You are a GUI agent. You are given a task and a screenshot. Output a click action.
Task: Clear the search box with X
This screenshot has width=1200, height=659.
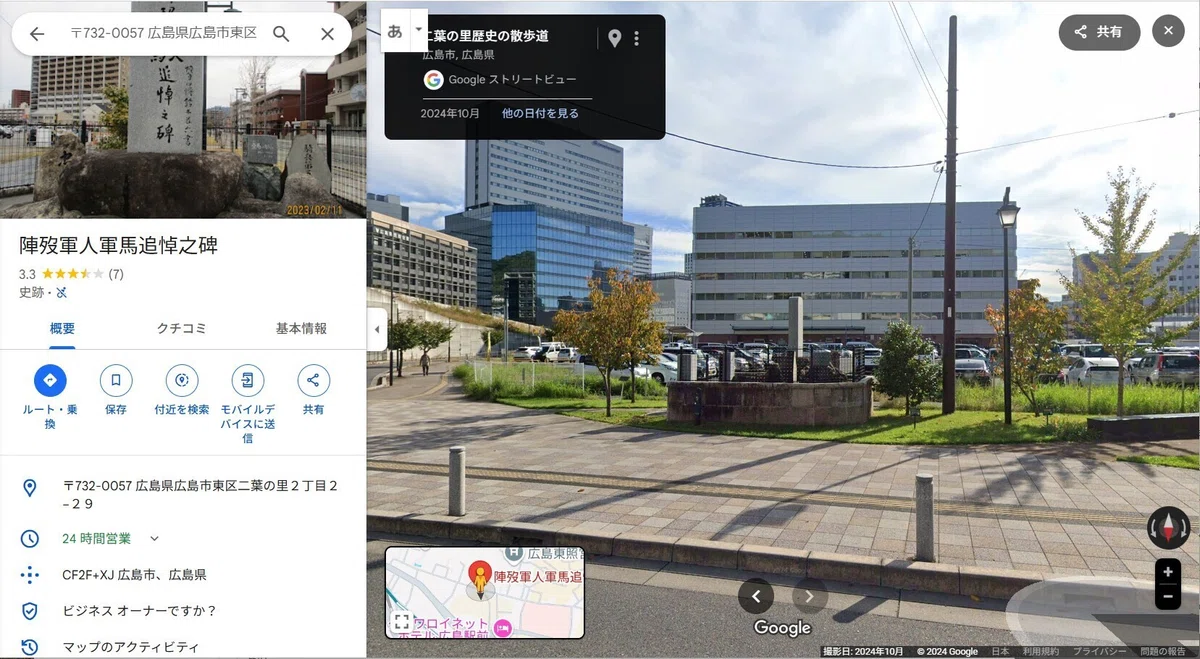(327, 34)
